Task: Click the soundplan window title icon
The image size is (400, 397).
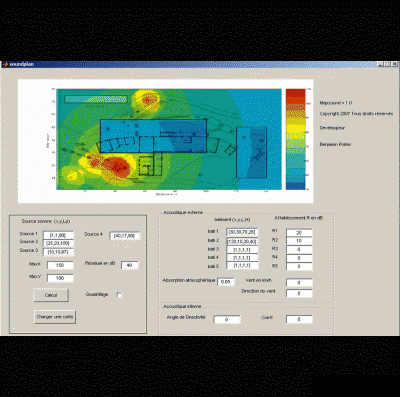Action: (x=5, y=64)
